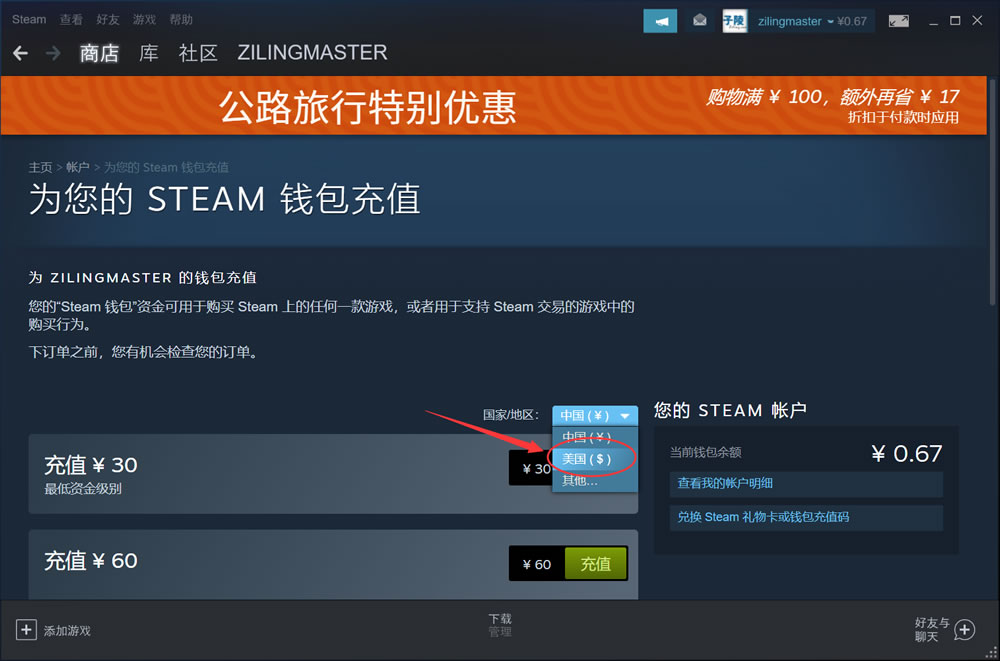Go to the 商店 tab

coord(99,53)
